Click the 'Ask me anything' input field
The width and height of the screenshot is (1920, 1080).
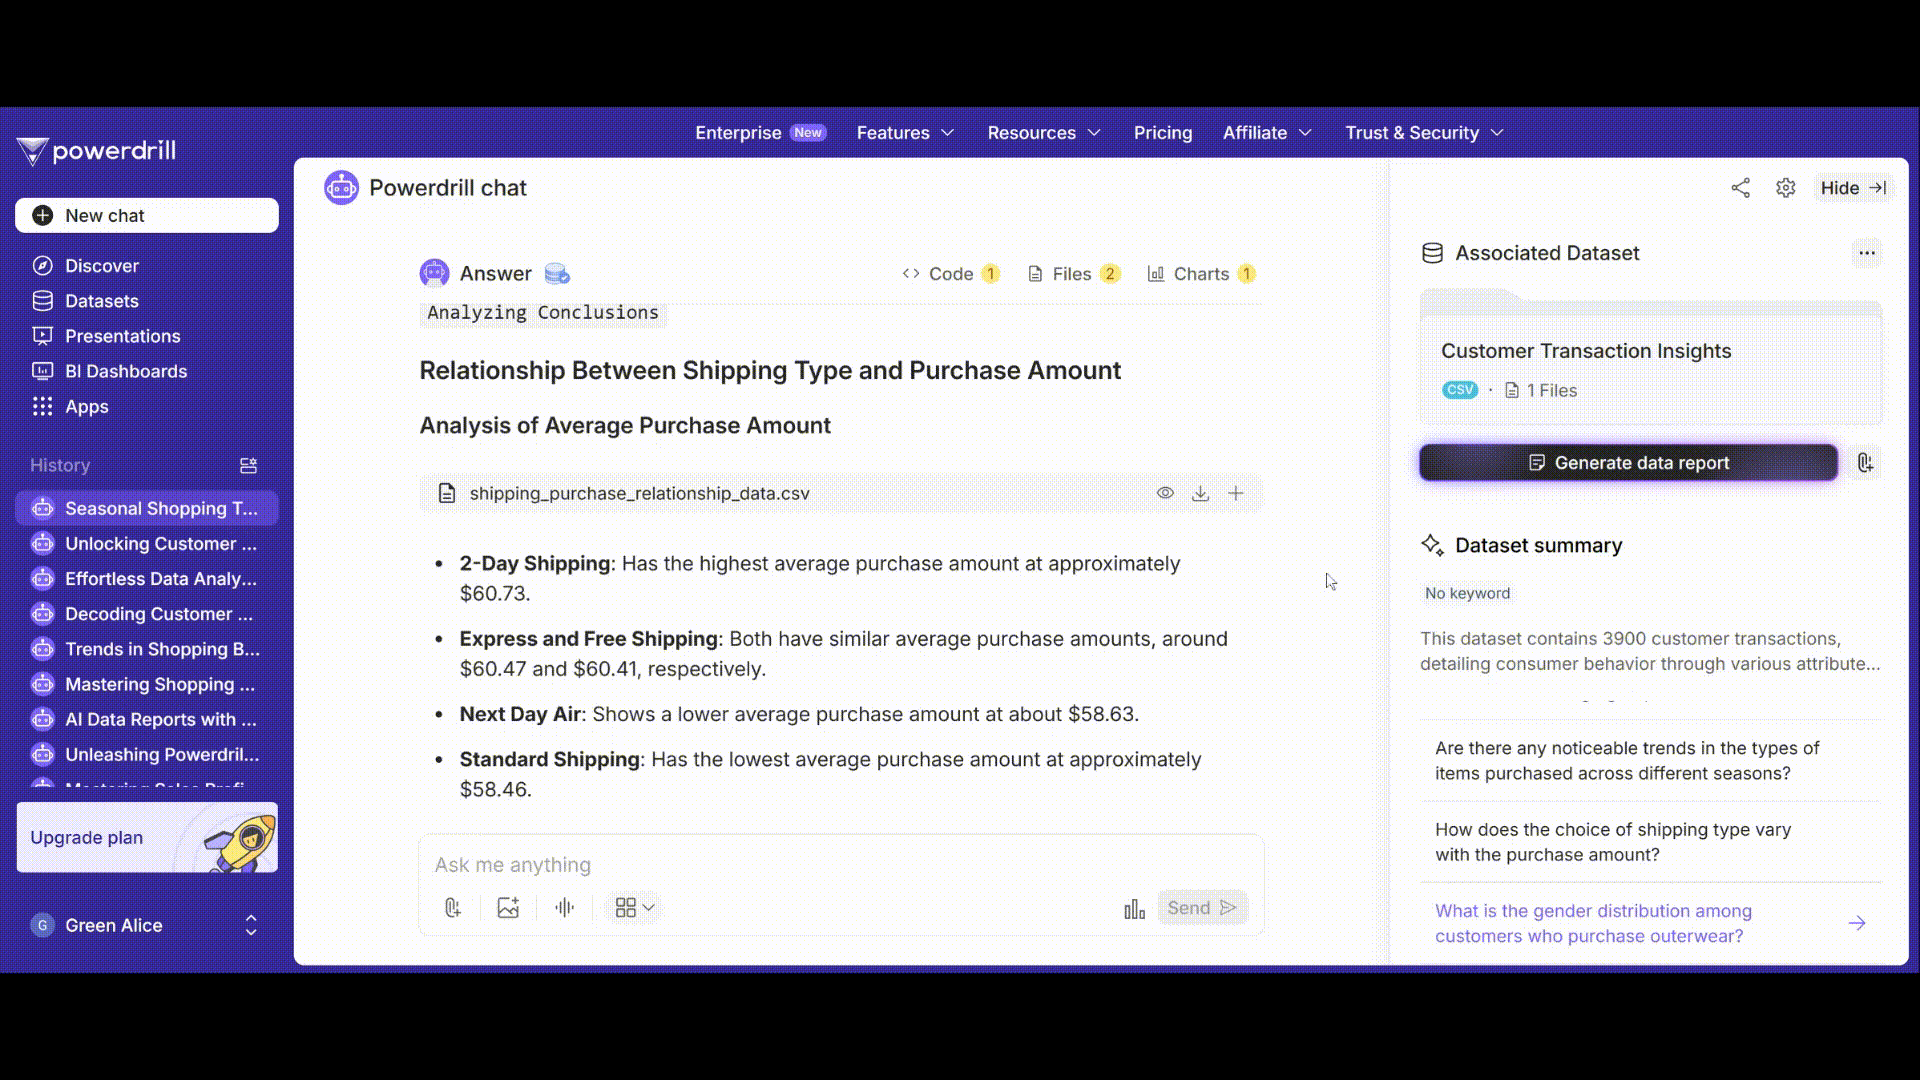[841, 864]
